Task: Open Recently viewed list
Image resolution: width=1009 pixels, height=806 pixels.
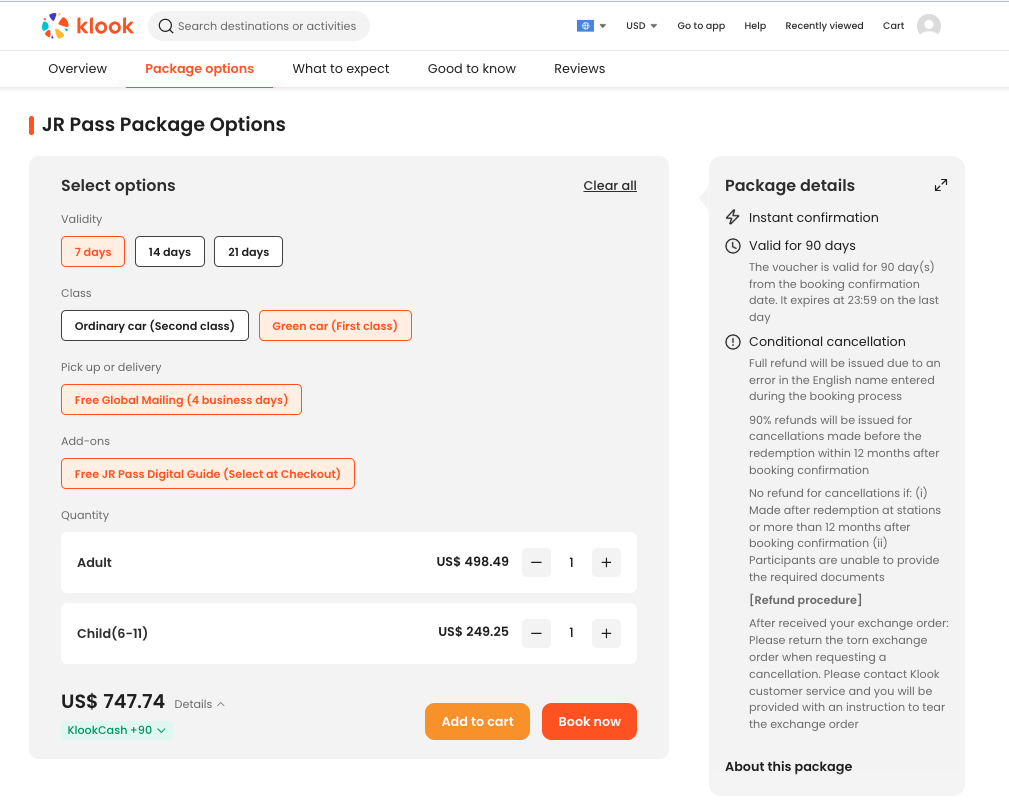Action: [x=824, y=26]
